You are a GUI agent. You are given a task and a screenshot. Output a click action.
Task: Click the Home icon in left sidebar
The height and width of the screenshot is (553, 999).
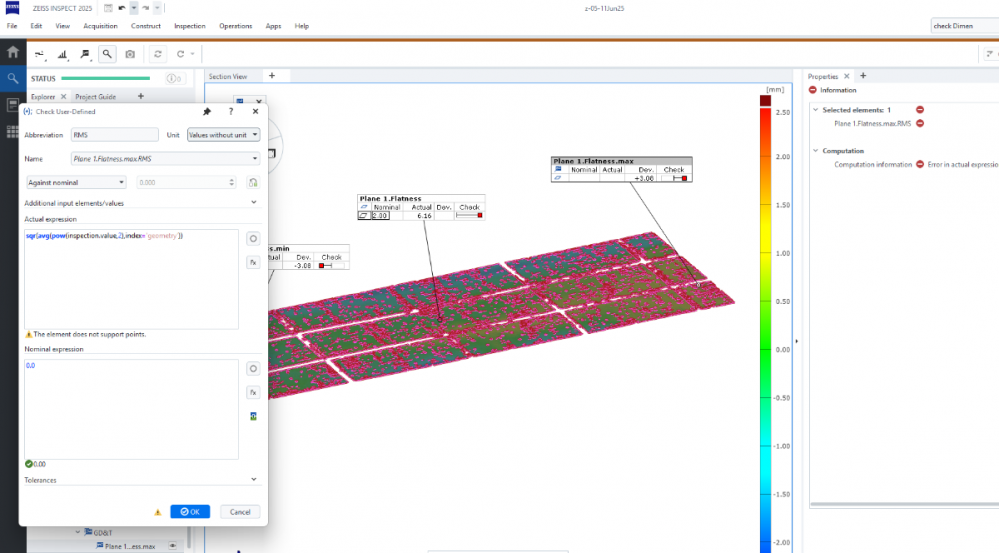pos(12,52)
